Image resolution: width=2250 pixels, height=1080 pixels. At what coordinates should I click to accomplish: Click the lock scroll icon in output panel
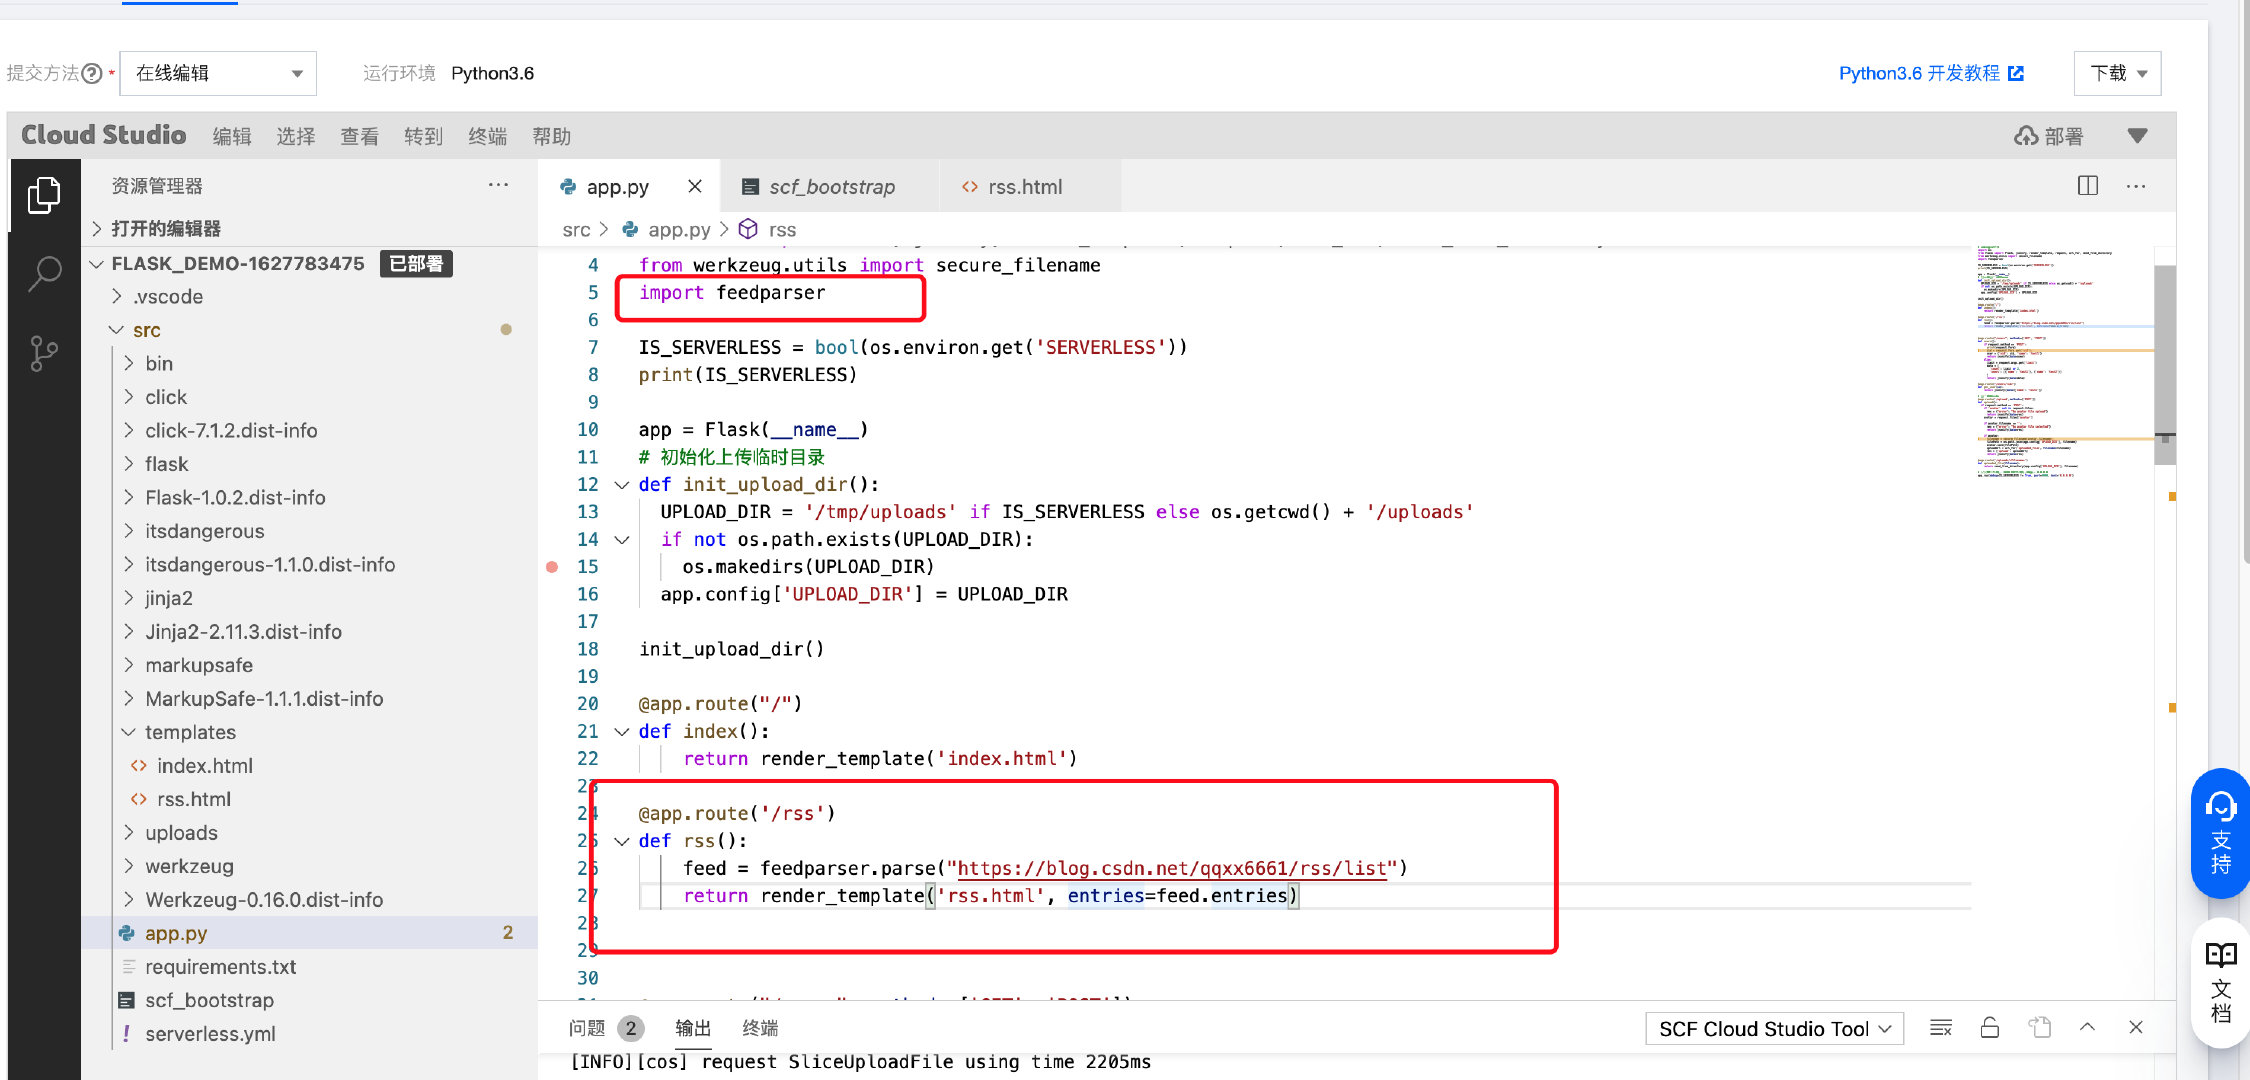point(1990,1028)
